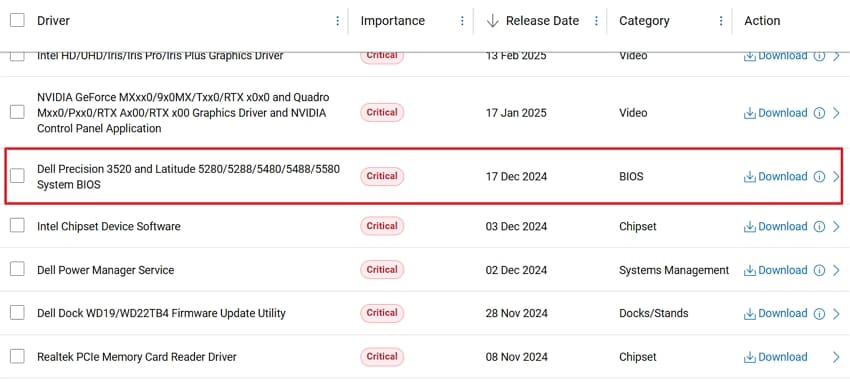Click the Critical badge for Intel Chipset Software
850x392 pixels.
[382, 226]
